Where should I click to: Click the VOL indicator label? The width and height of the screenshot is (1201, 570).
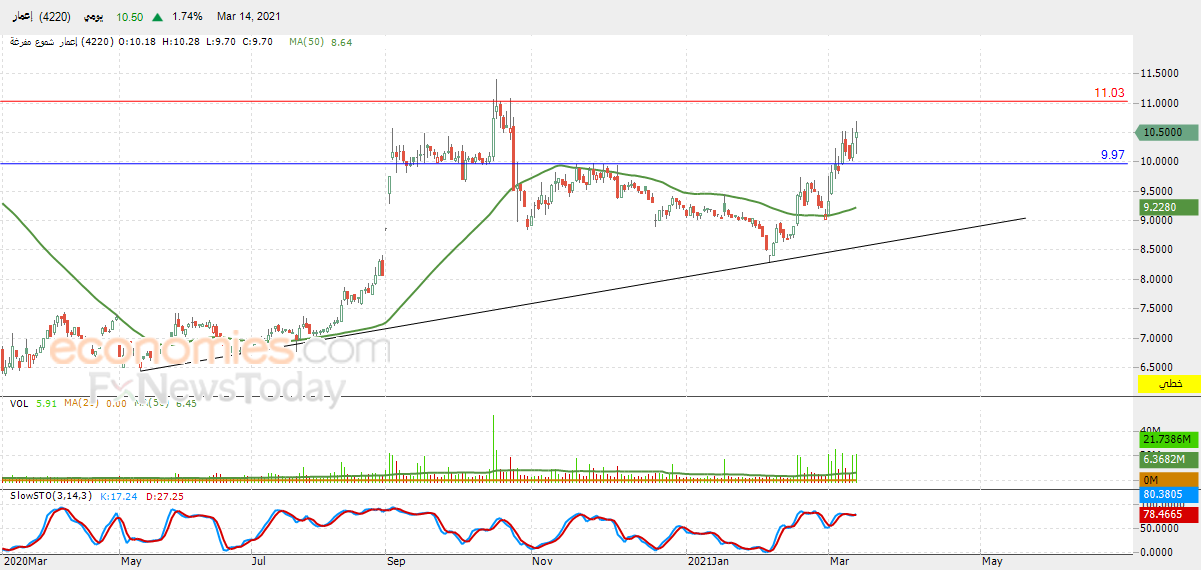(18, 403)
